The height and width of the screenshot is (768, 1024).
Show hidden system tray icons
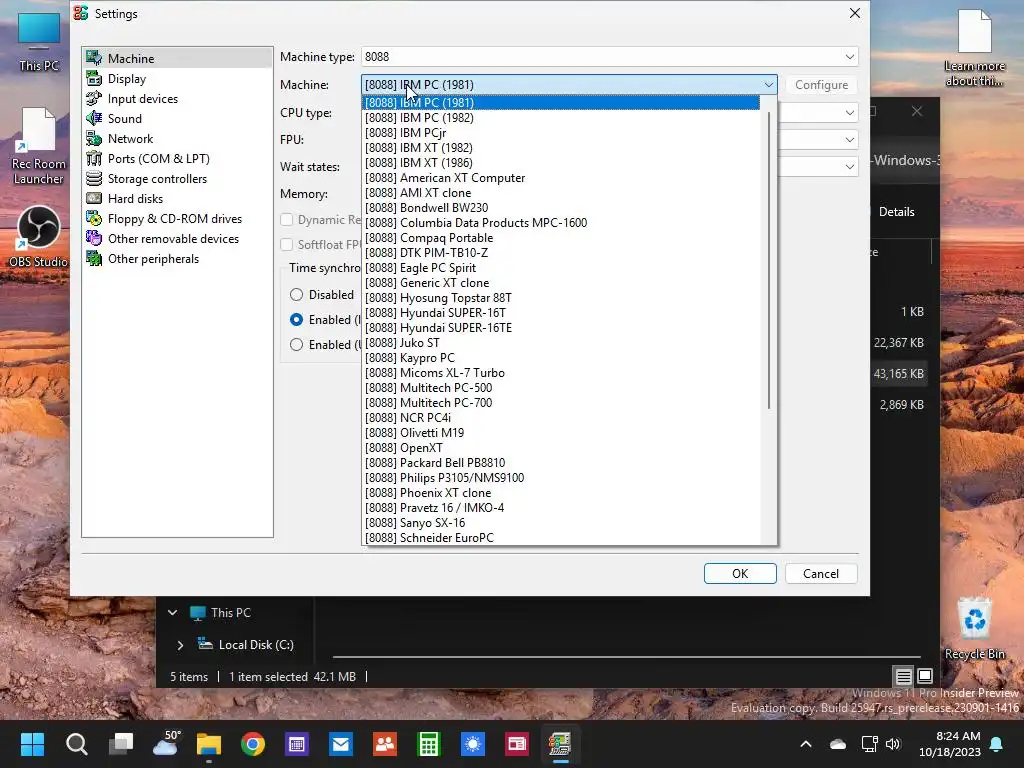pos(806,744)
